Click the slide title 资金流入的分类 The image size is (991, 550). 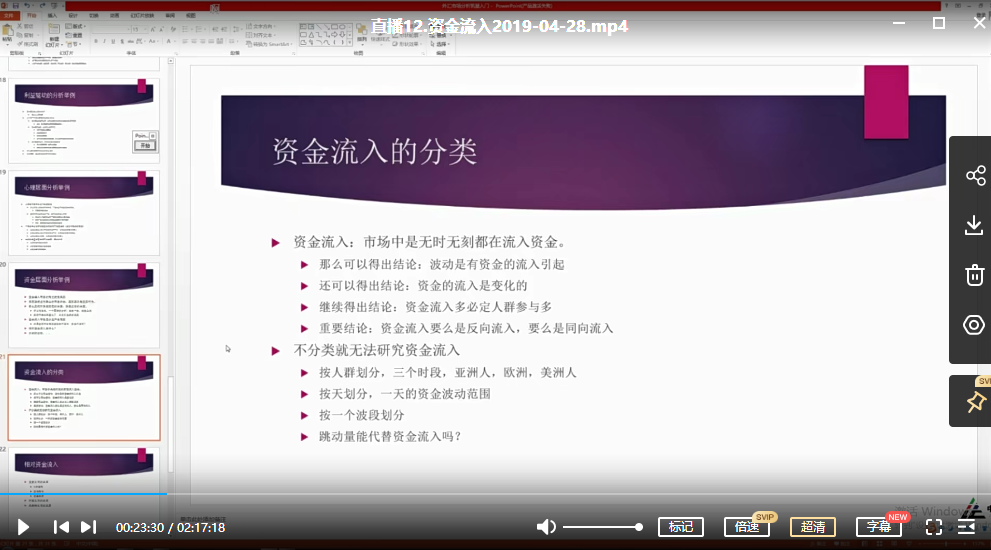click(374, 152)
